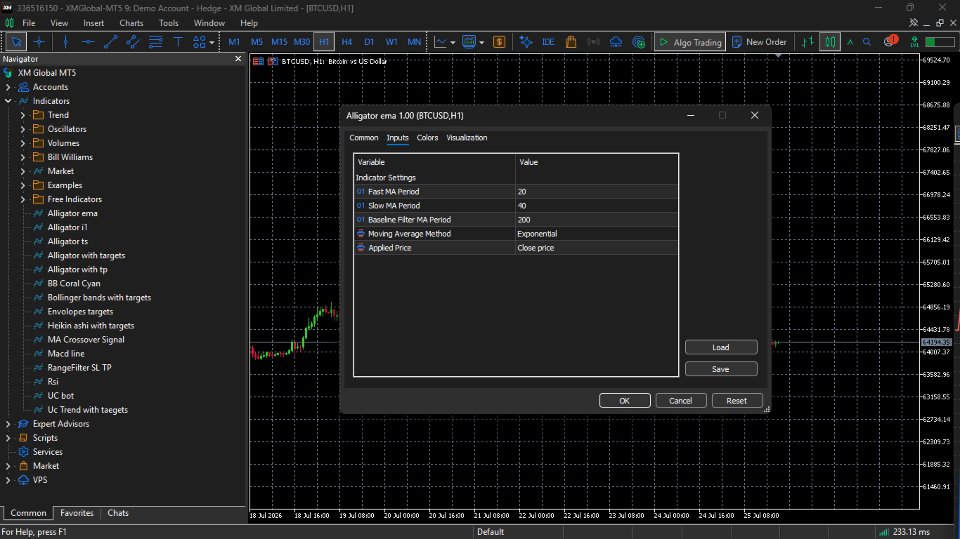
Task: Switch chart to M30 timeframe
Action: (302, 42)
